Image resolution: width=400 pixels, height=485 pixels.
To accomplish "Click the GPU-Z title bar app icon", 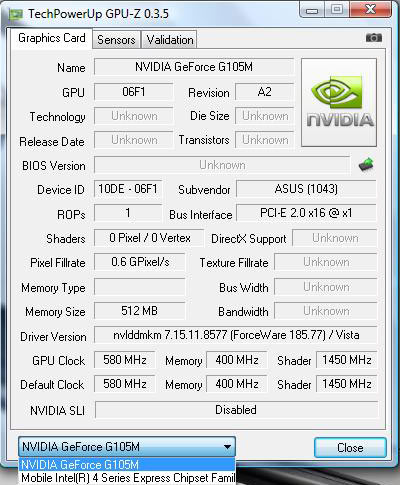I will (x=16, y=14).
